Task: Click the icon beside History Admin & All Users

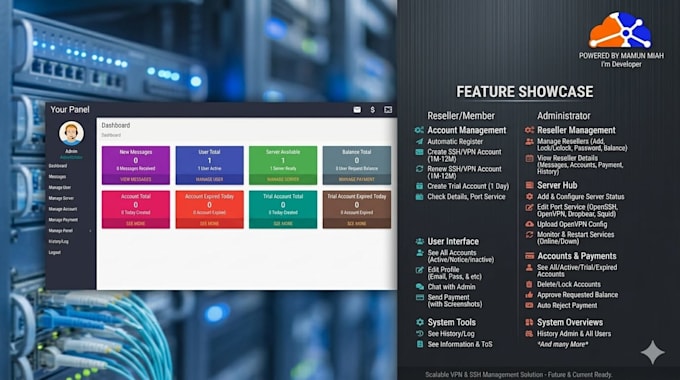Action: (529, 334)
